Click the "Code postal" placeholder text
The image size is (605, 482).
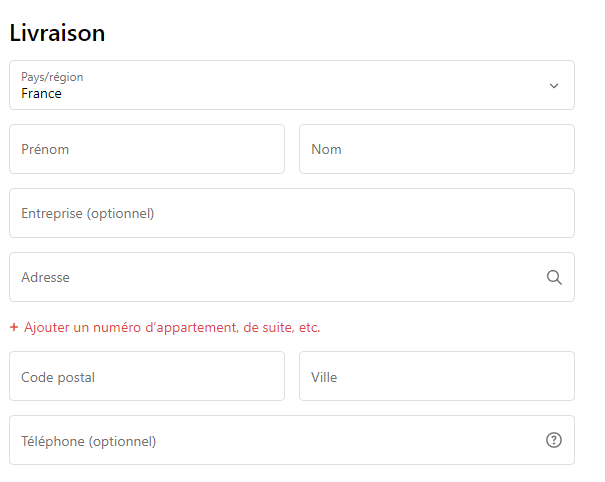click(58, 377)
